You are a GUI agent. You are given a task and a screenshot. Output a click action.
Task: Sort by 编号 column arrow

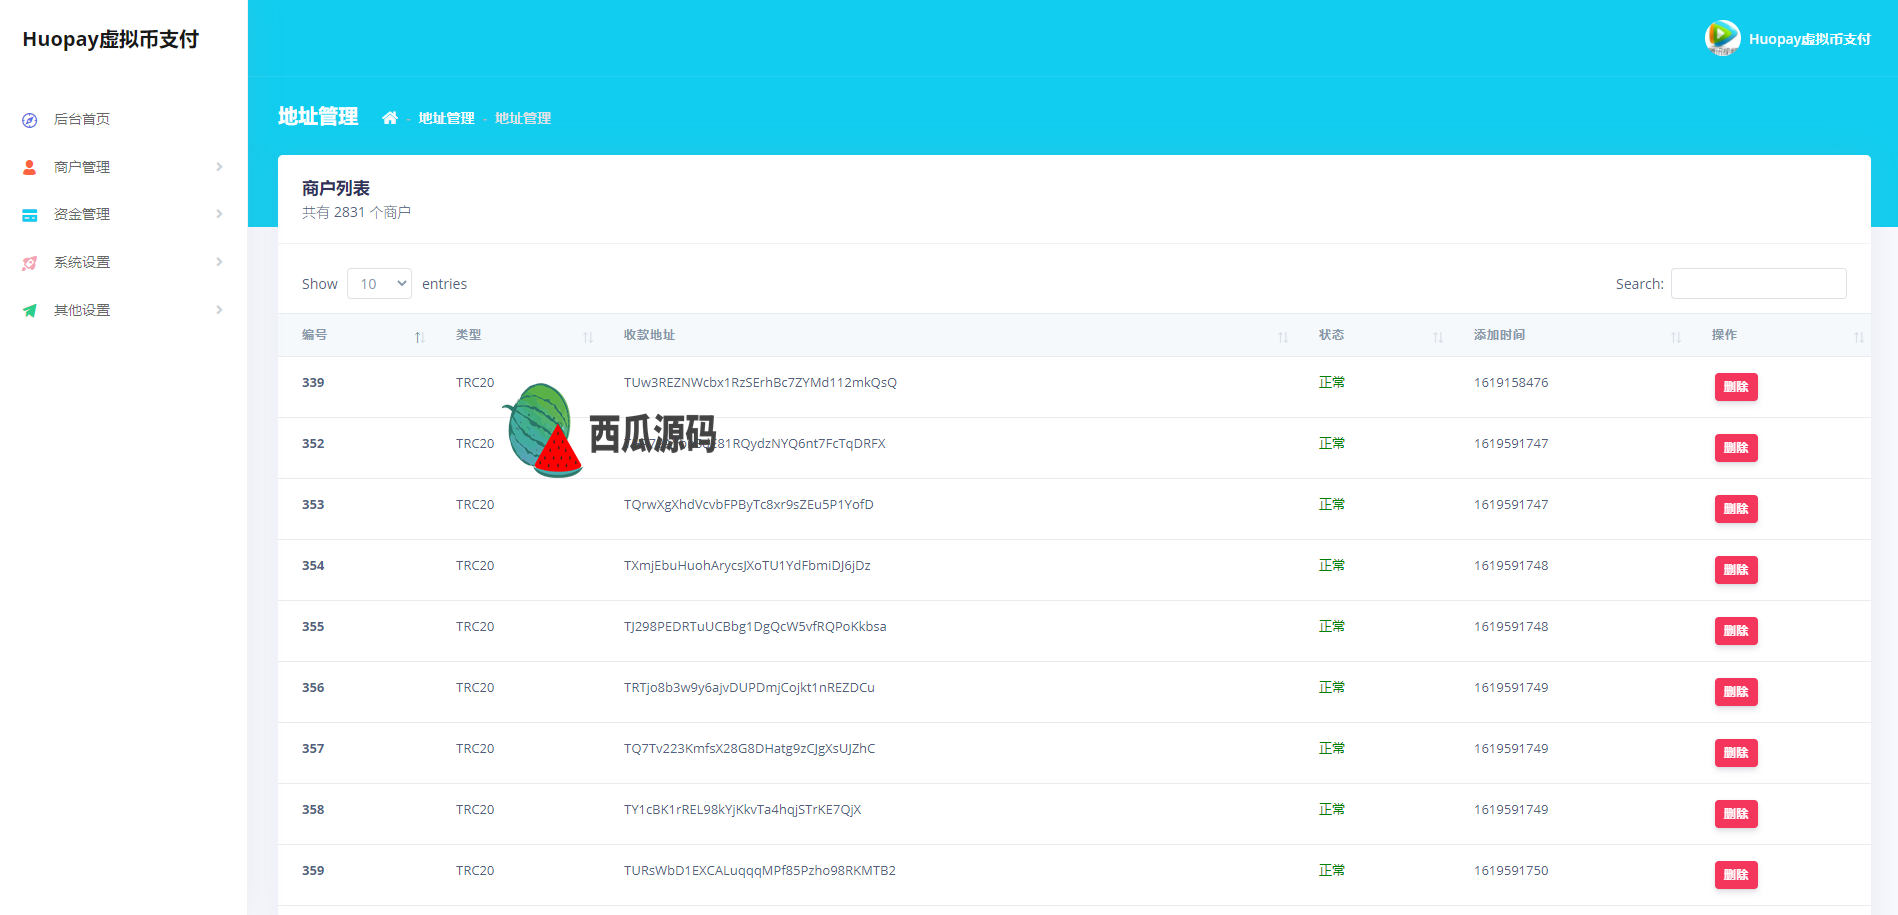[x=420, y=337]
